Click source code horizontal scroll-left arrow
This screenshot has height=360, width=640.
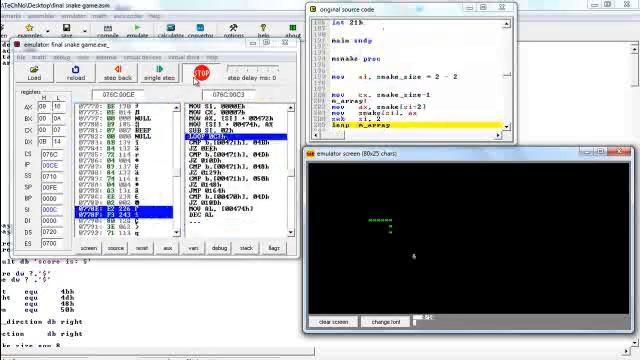pyautogui.click(x=316, y=135)
